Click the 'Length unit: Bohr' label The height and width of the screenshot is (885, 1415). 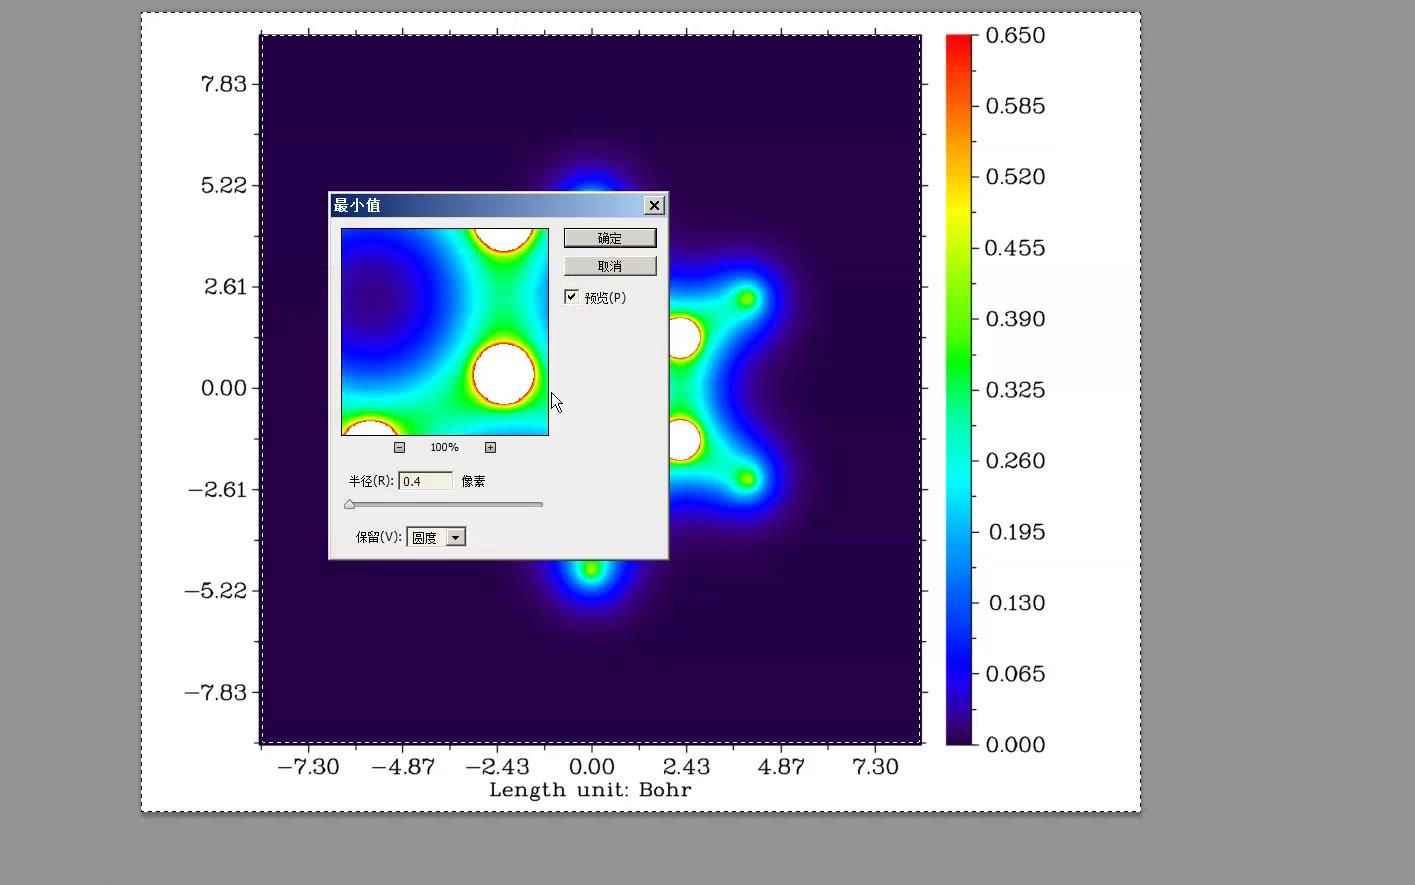(590, 790)
